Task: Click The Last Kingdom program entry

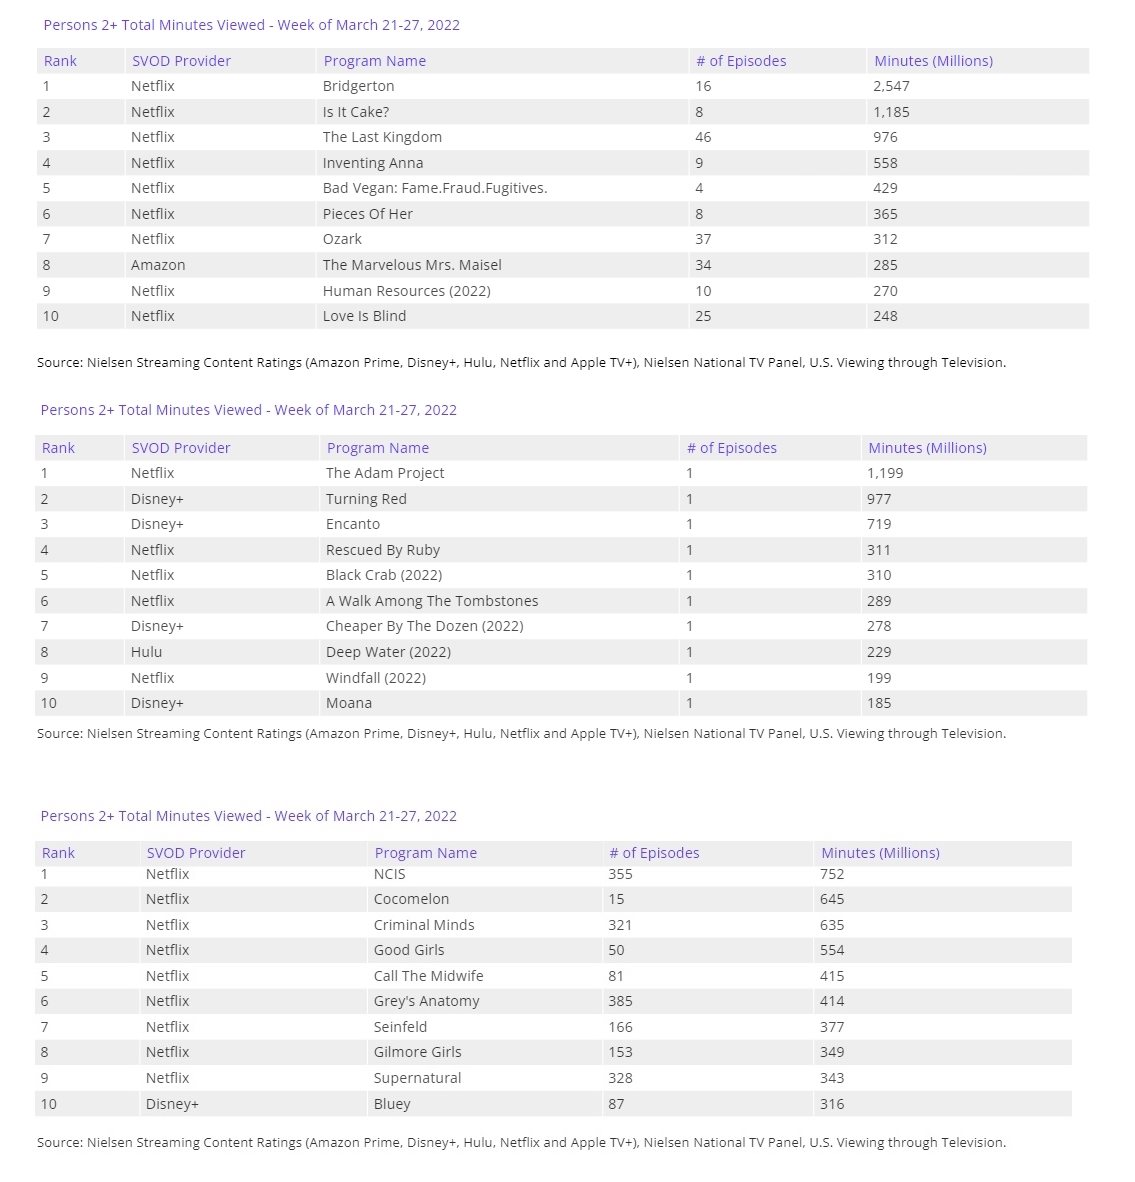Action: coord(382,137)
